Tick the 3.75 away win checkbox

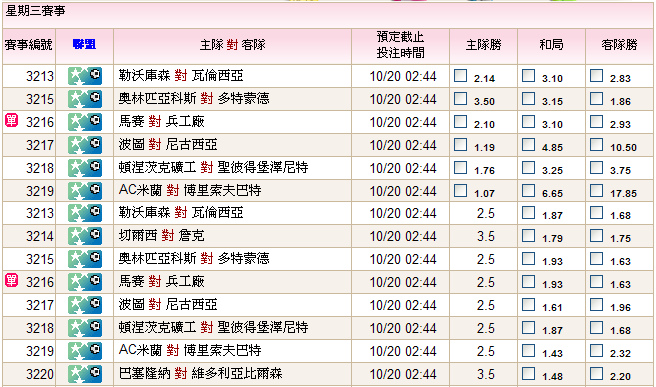597,167
